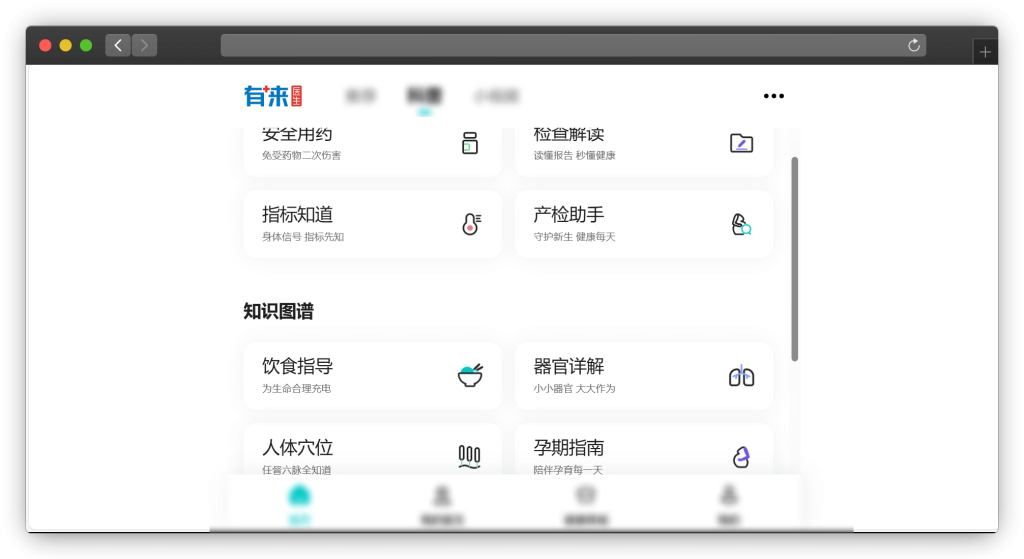
Task: Open the 器官详解 card title
Action: pos(569,366)
